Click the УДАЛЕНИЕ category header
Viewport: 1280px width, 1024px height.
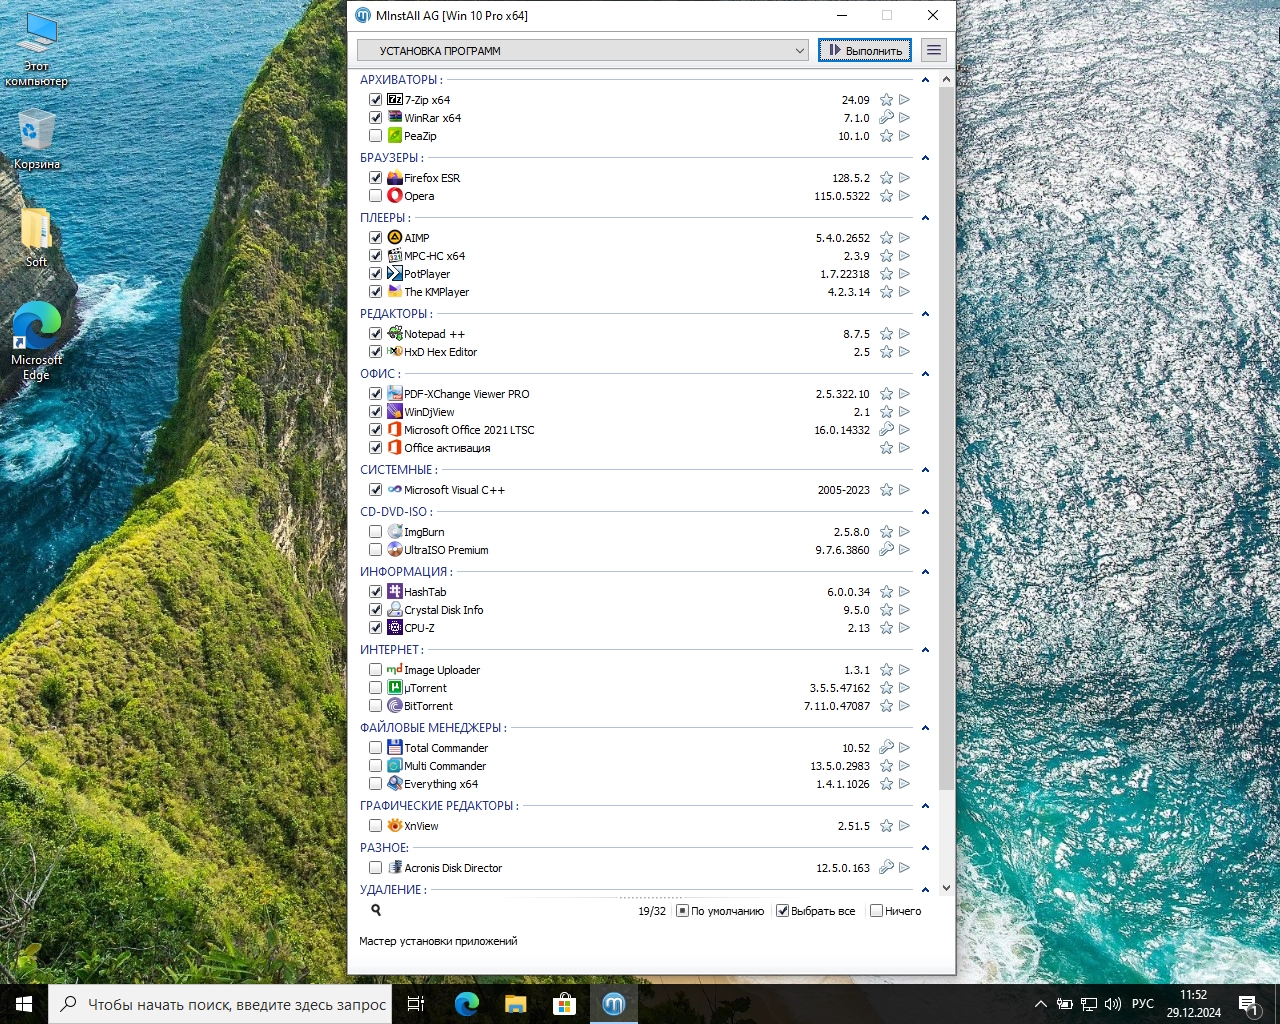pos(393,890)
